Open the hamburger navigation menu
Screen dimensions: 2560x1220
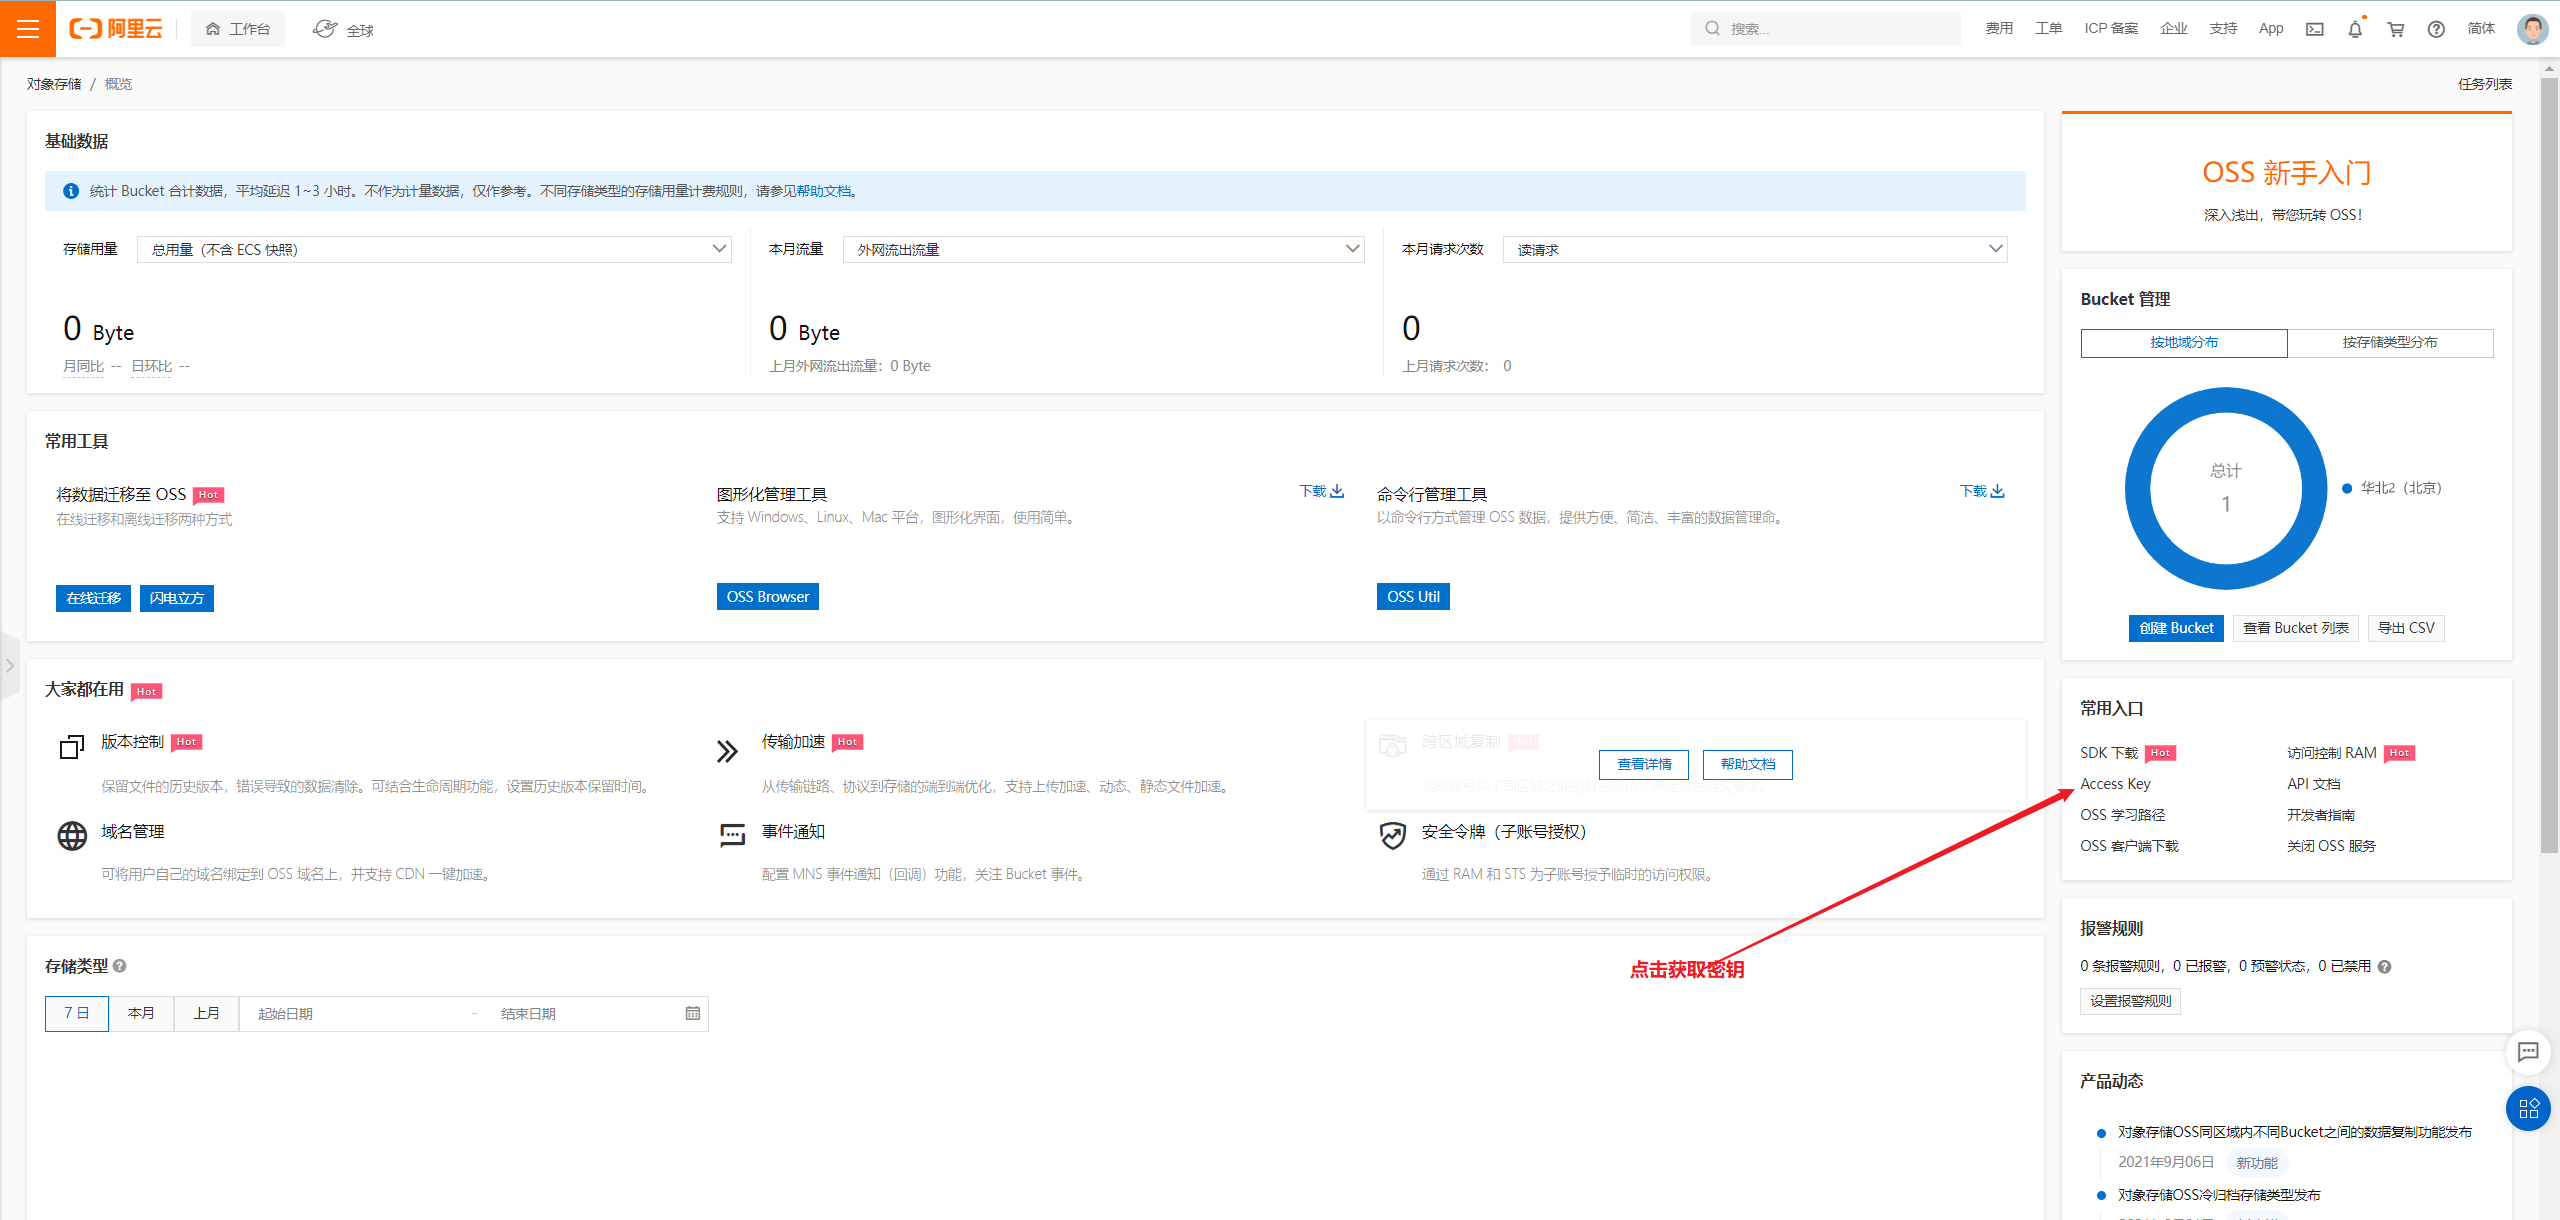[x=27, y=29]
